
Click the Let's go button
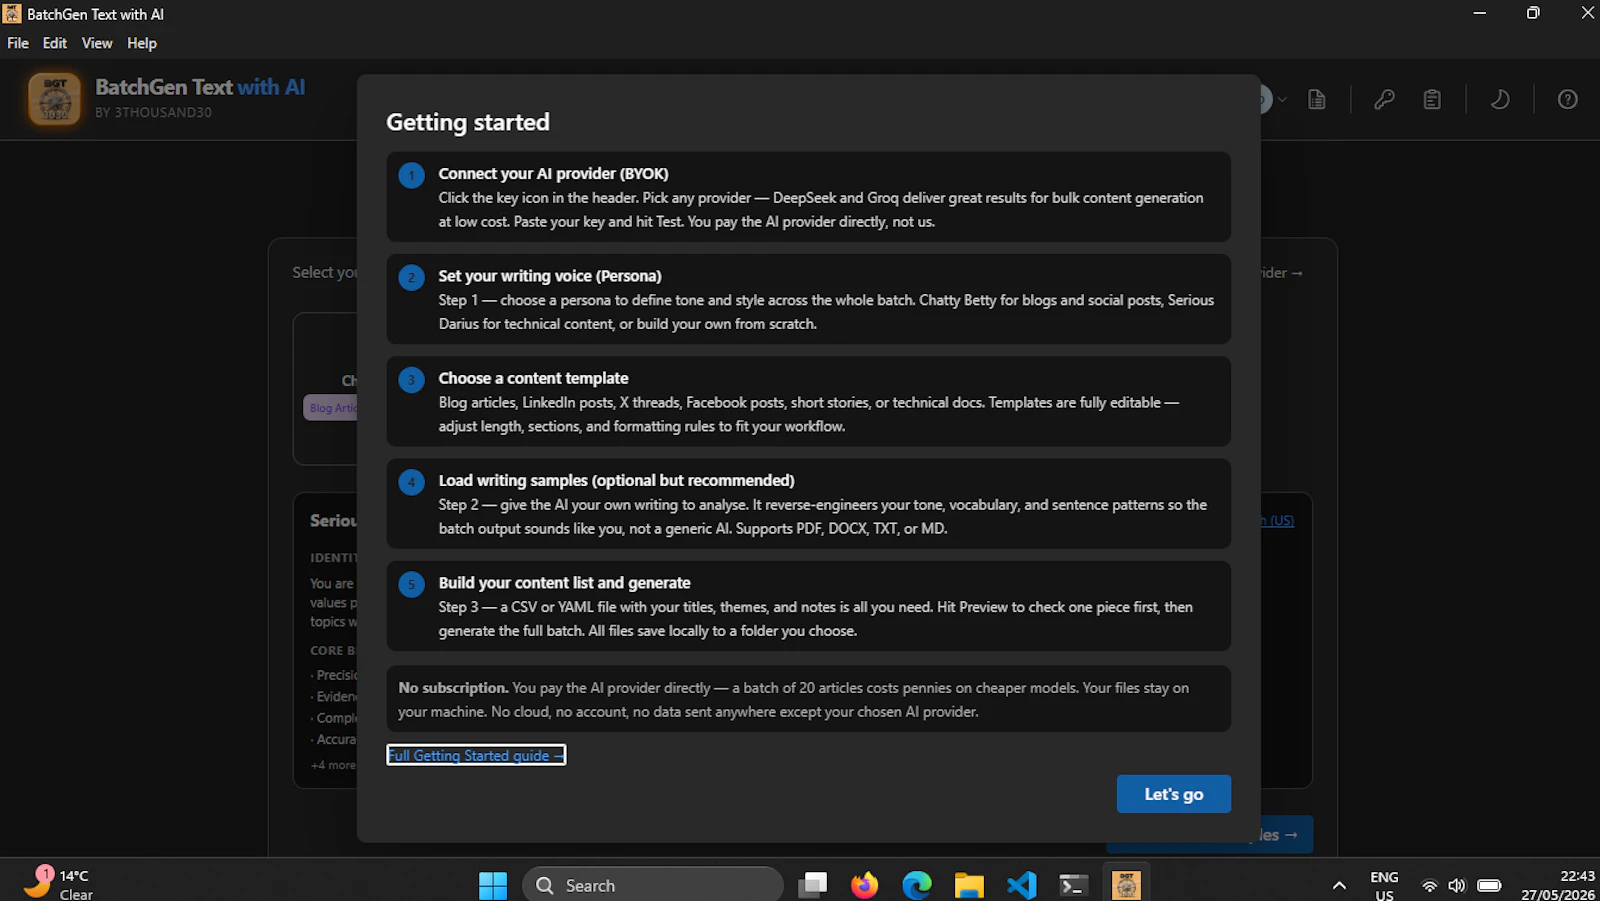click(1174, 794)
